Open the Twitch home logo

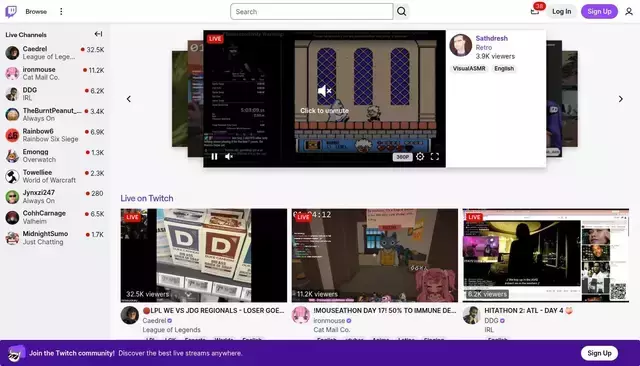(11, 11)
